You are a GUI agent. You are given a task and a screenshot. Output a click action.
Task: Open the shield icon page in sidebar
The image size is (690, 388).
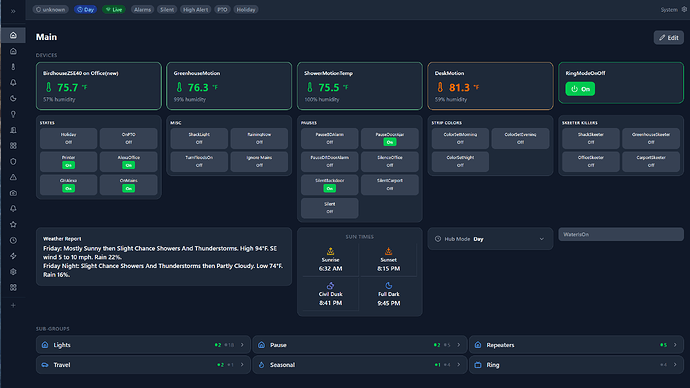(13, 161)
